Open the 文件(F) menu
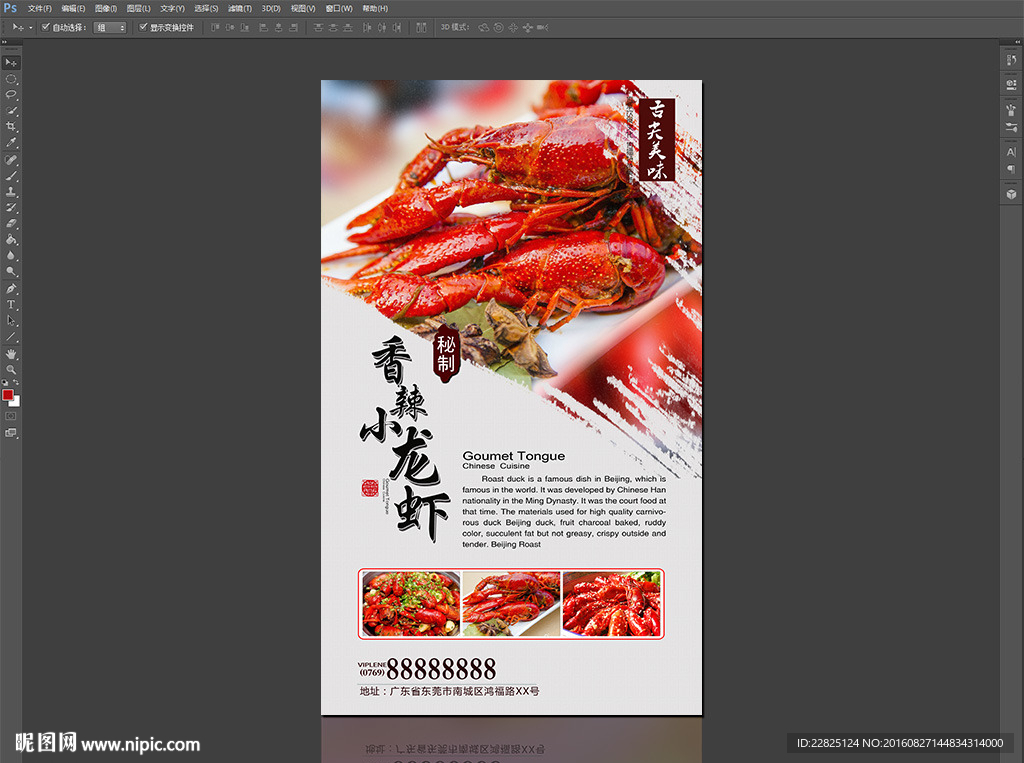 (x=39, y=8)
